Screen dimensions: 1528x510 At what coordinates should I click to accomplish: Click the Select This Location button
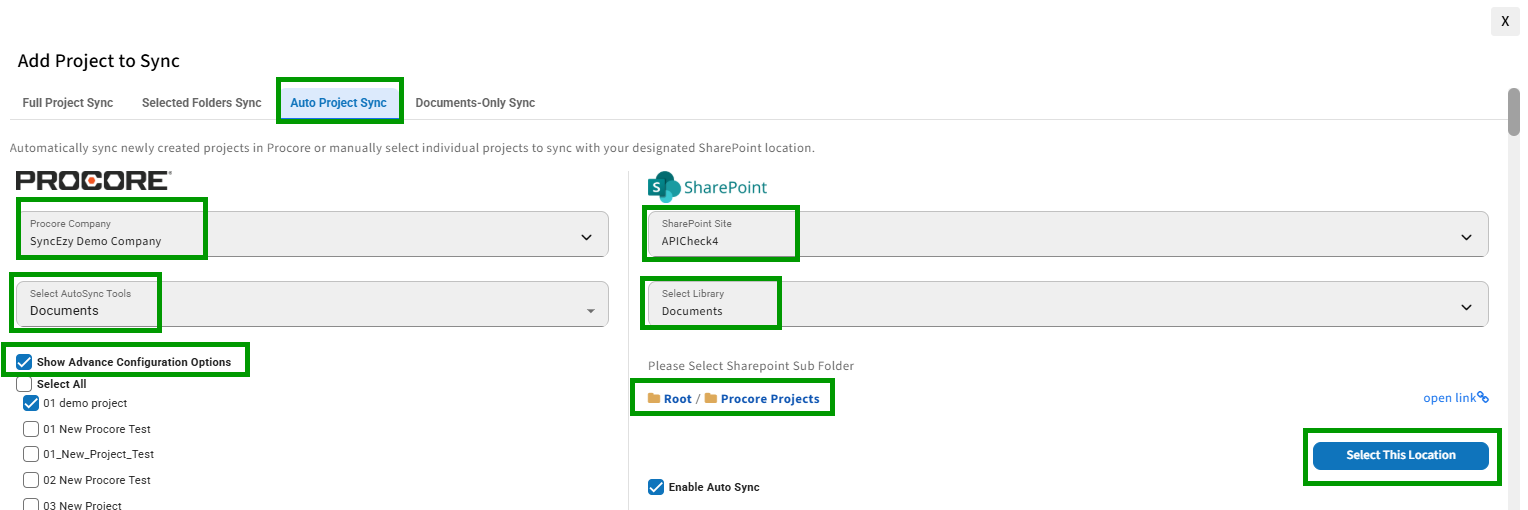(x=1401, y=455)
